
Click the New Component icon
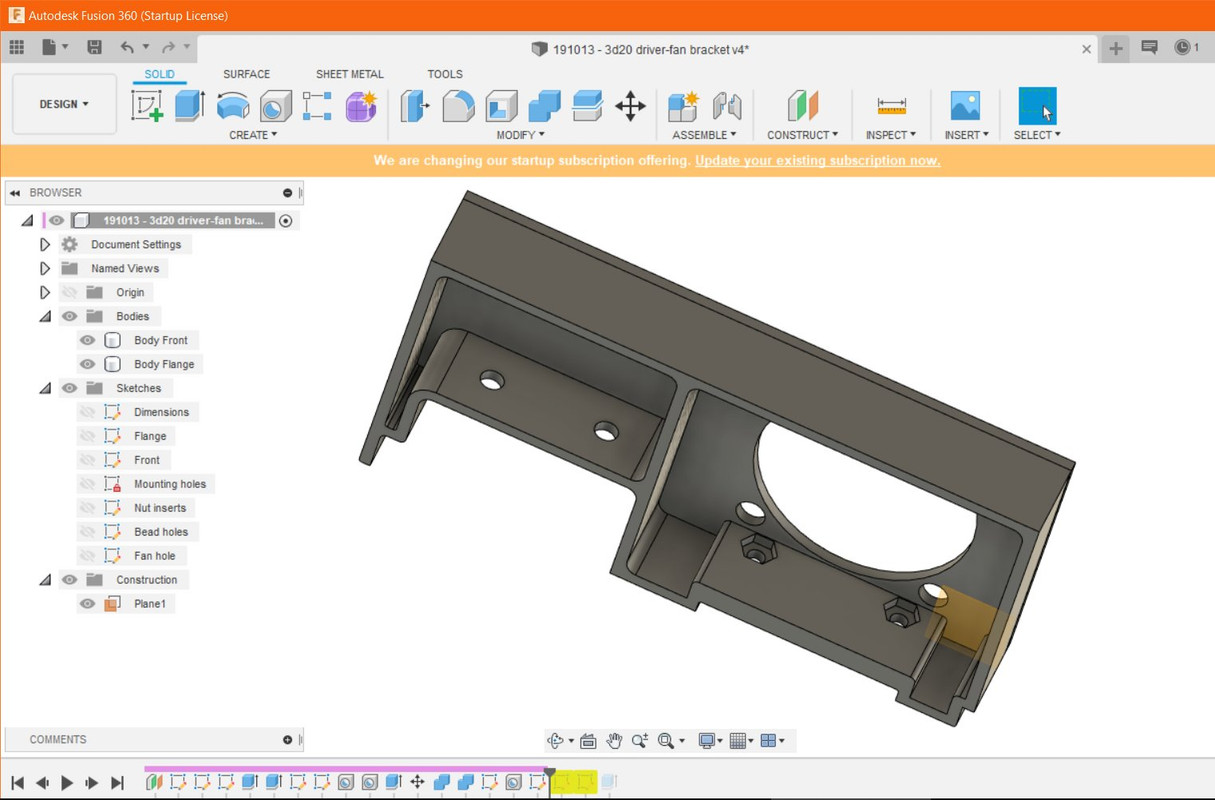point(684,106)
